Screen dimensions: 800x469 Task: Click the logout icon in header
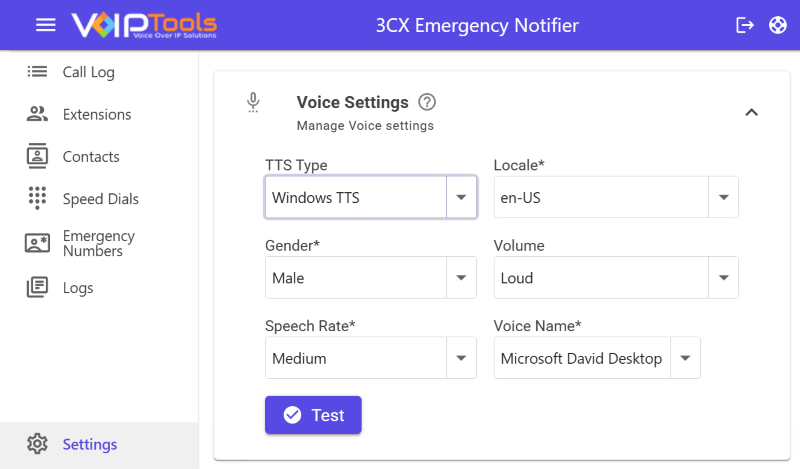pyautogui.click(x=745, y=25)
